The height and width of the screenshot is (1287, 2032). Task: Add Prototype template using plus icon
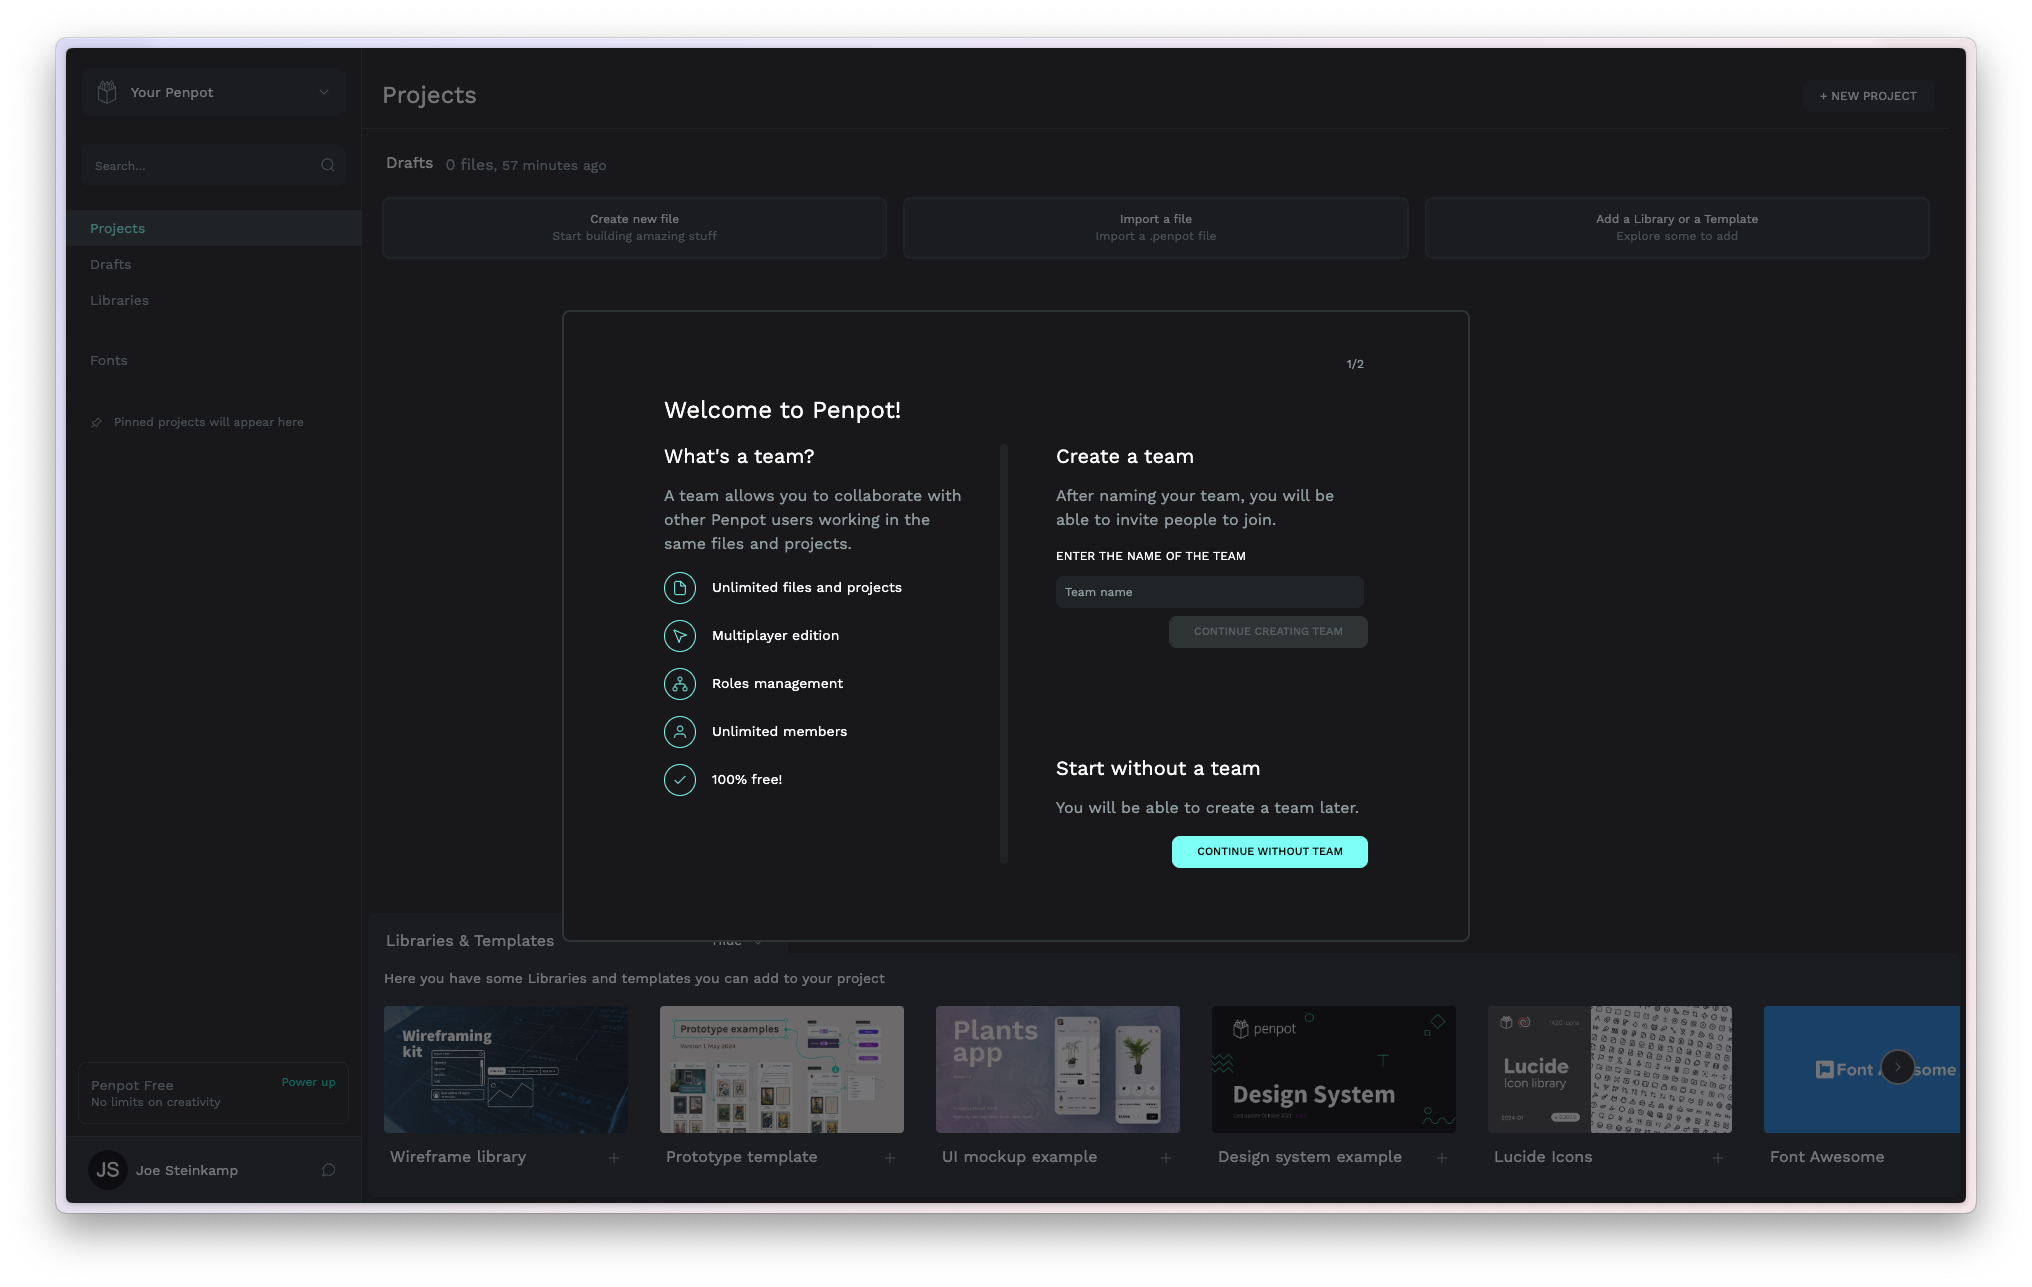tap(890, 1158)
